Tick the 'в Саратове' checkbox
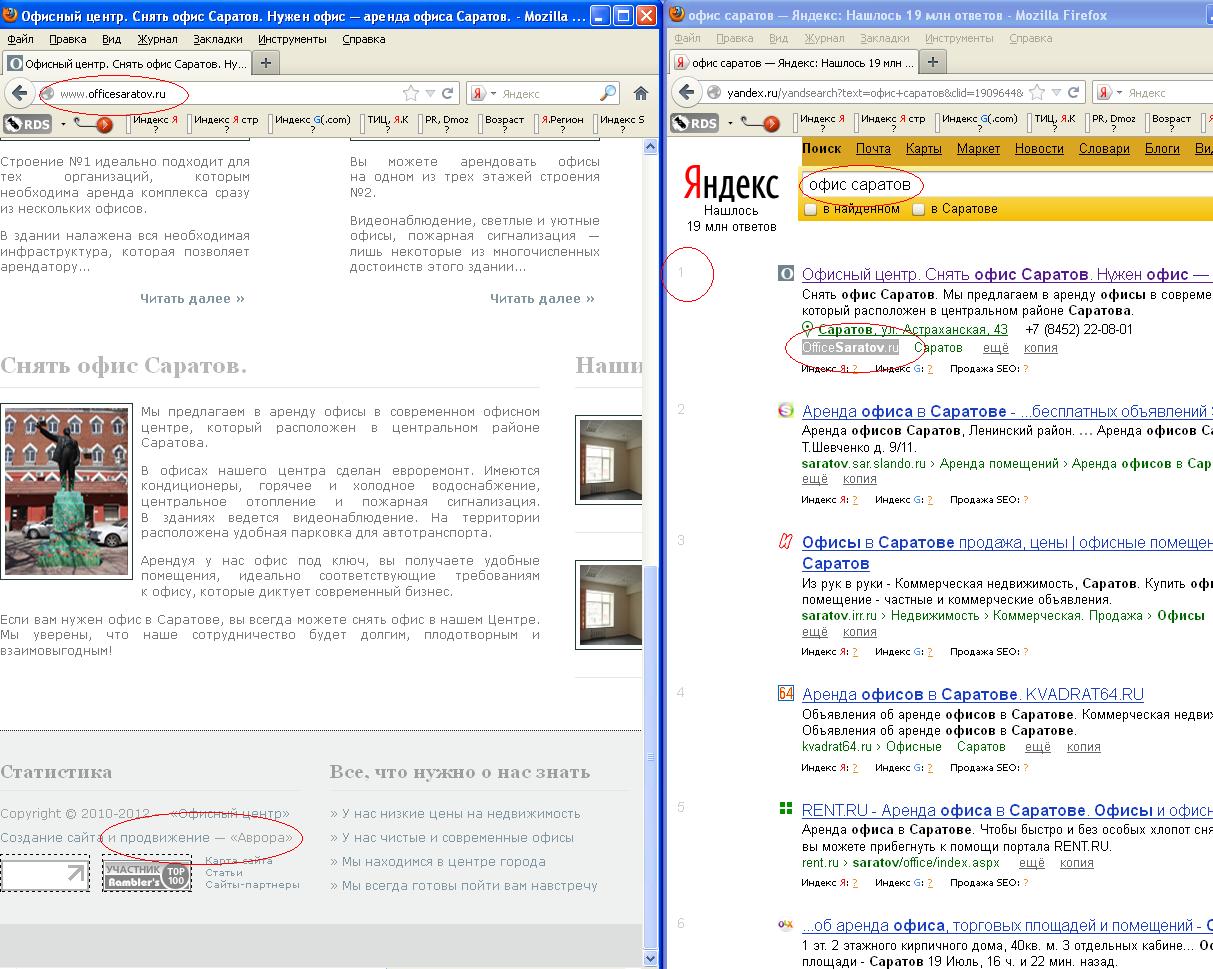The height and width of the screenshot is (969, 1213). pyautogui.click(x=919, y=209)
